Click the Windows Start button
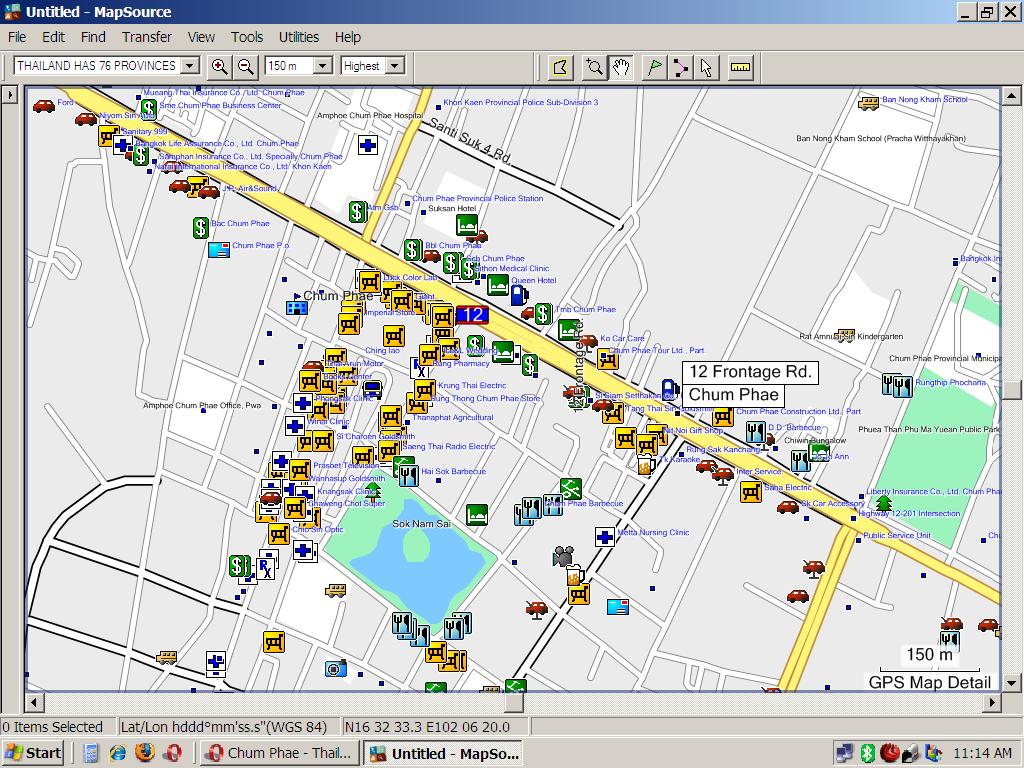Screen dimensions: 1024x768 [33, 753]
